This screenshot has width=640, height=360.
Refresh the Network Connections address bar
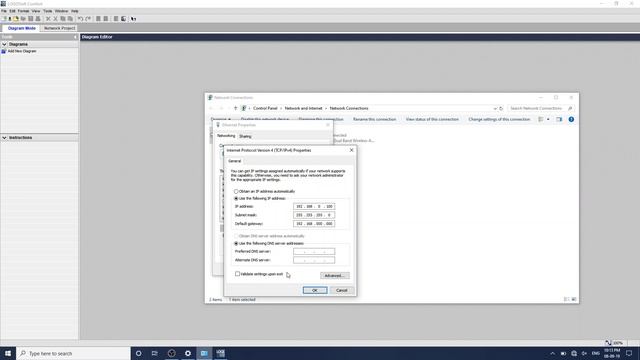click(501, 109)
